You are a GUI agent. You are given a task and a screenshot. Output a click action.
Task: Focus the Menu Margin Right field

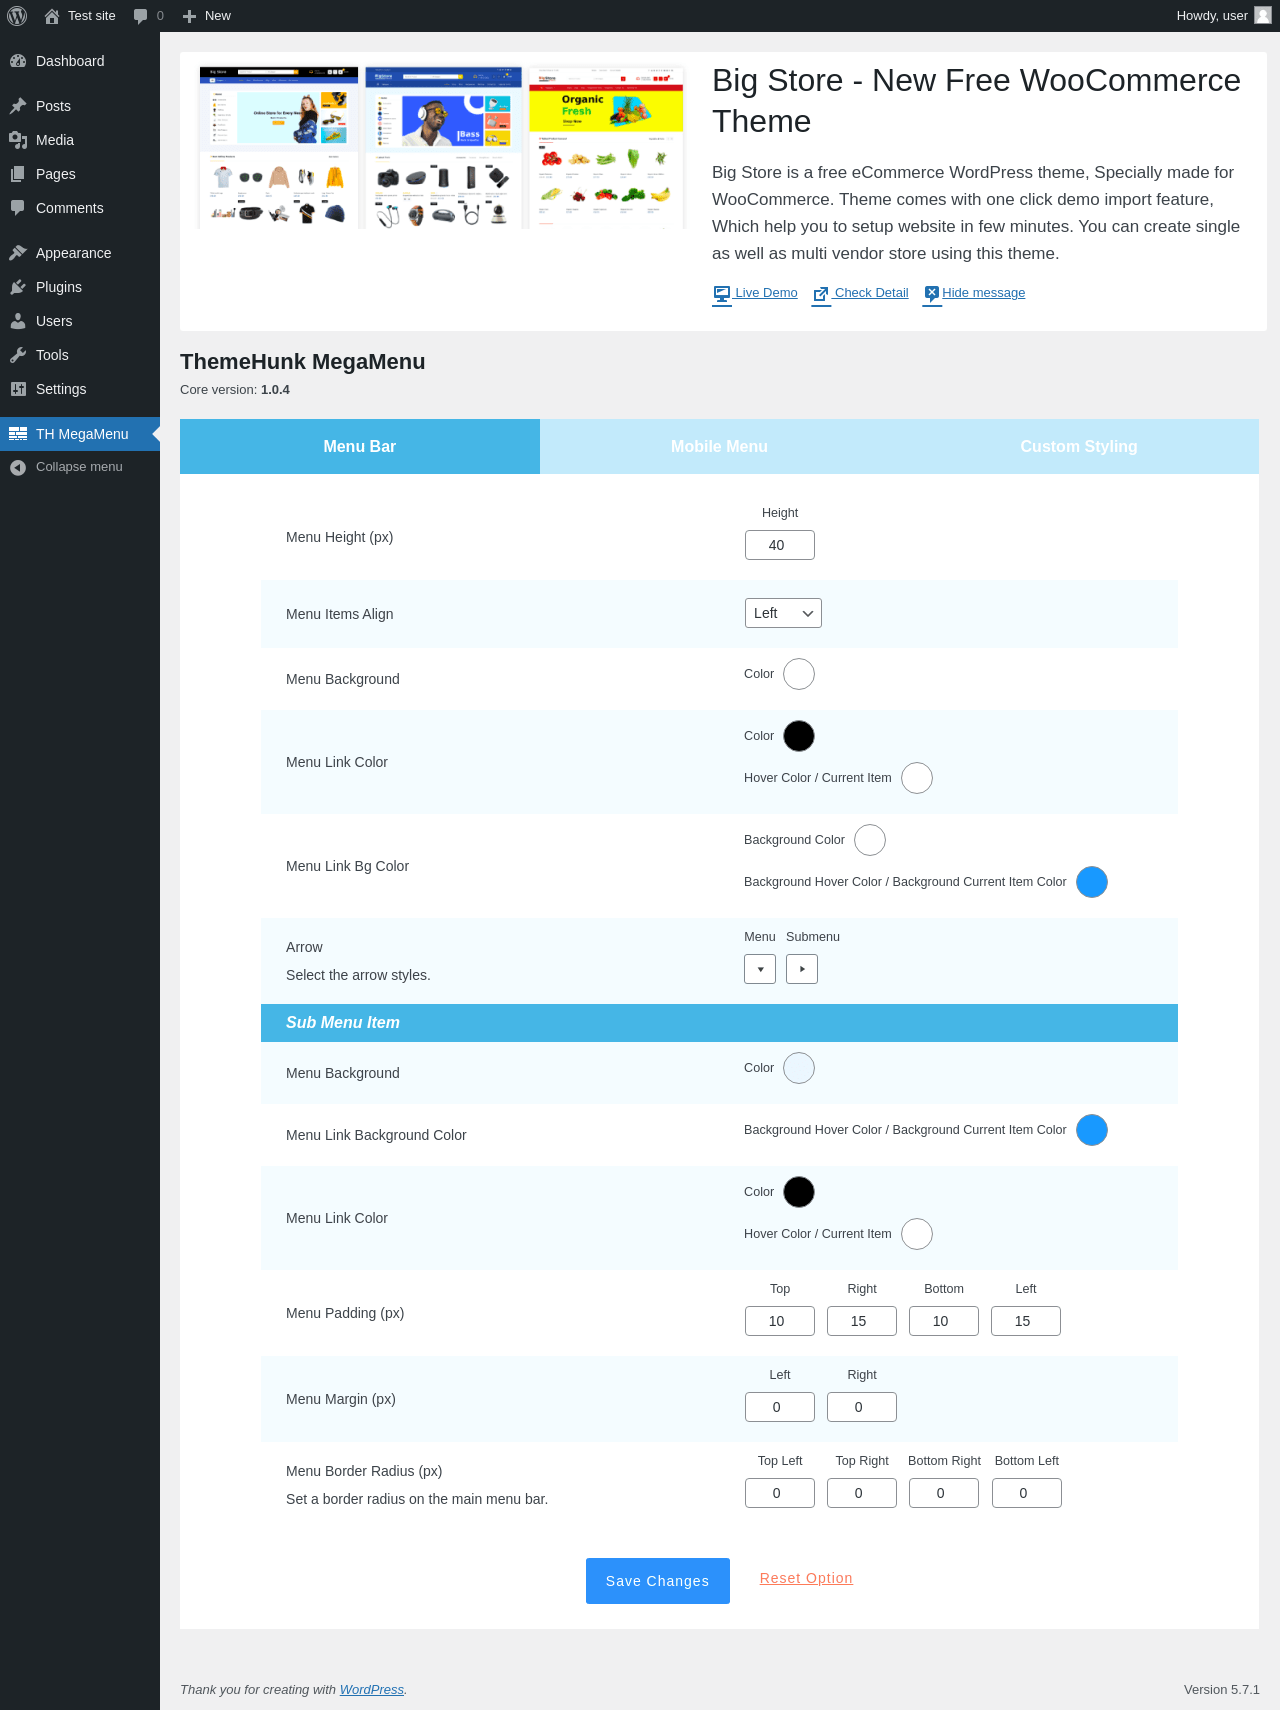pyautogui.click(x=862, y=1407)
